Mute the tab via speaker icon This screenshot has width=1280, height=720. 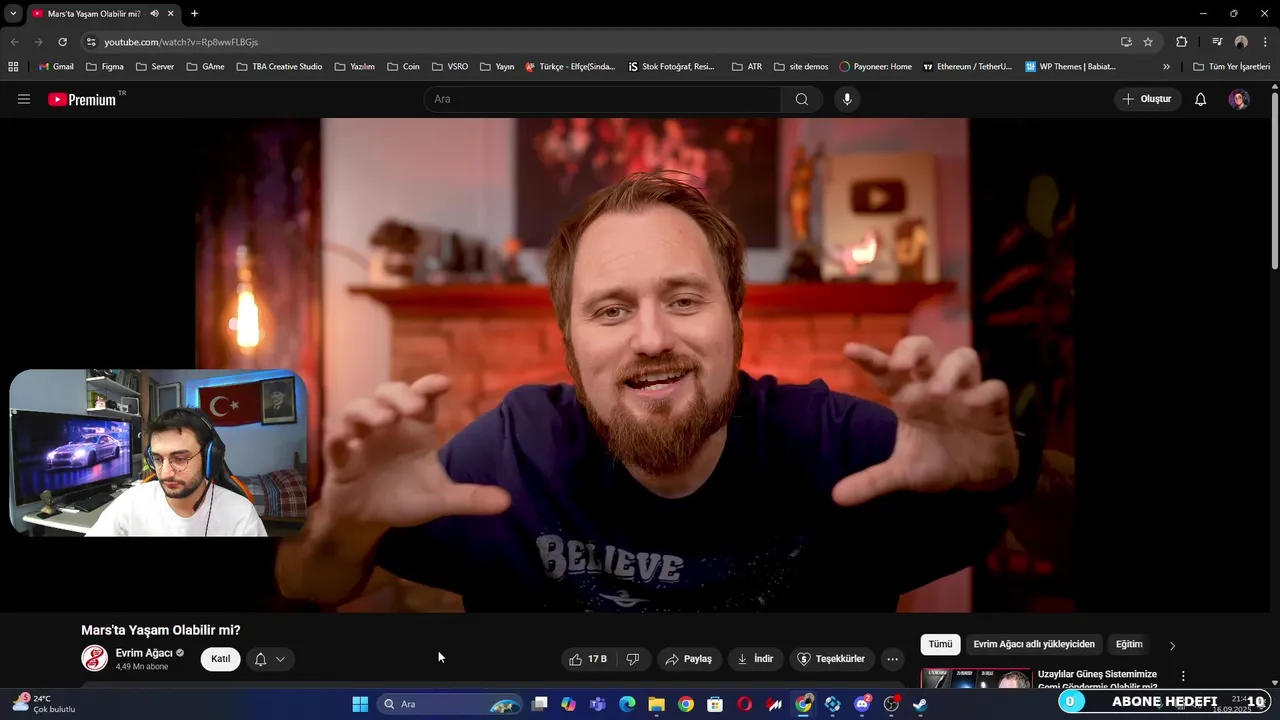tap(154, 14)
